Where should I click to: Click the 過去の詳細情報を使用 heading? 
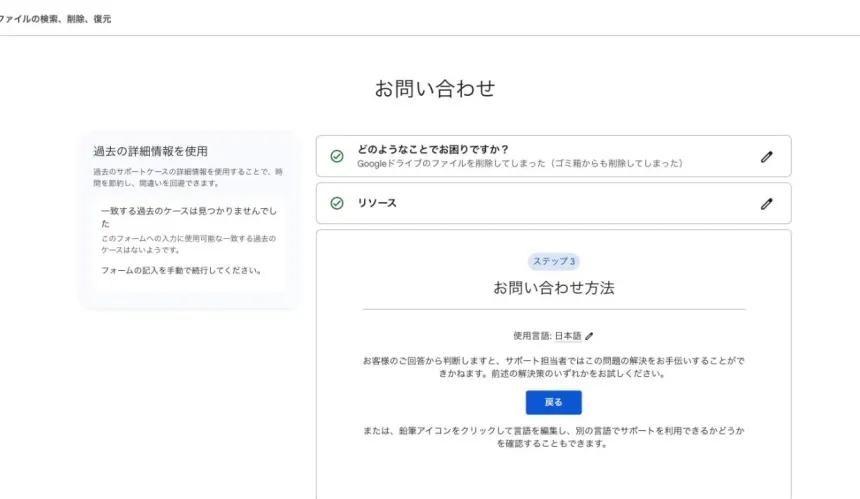click(x=150, y=151)
